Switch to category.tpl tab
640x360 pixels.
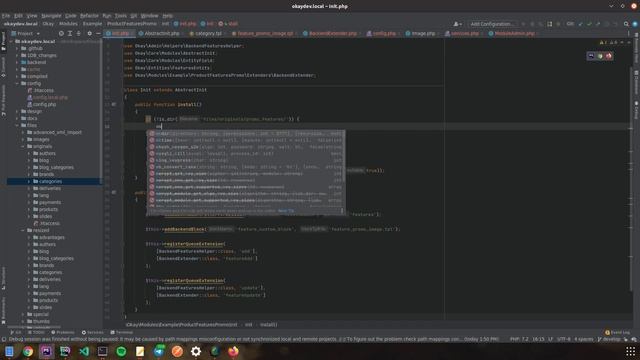coord(208,33)
